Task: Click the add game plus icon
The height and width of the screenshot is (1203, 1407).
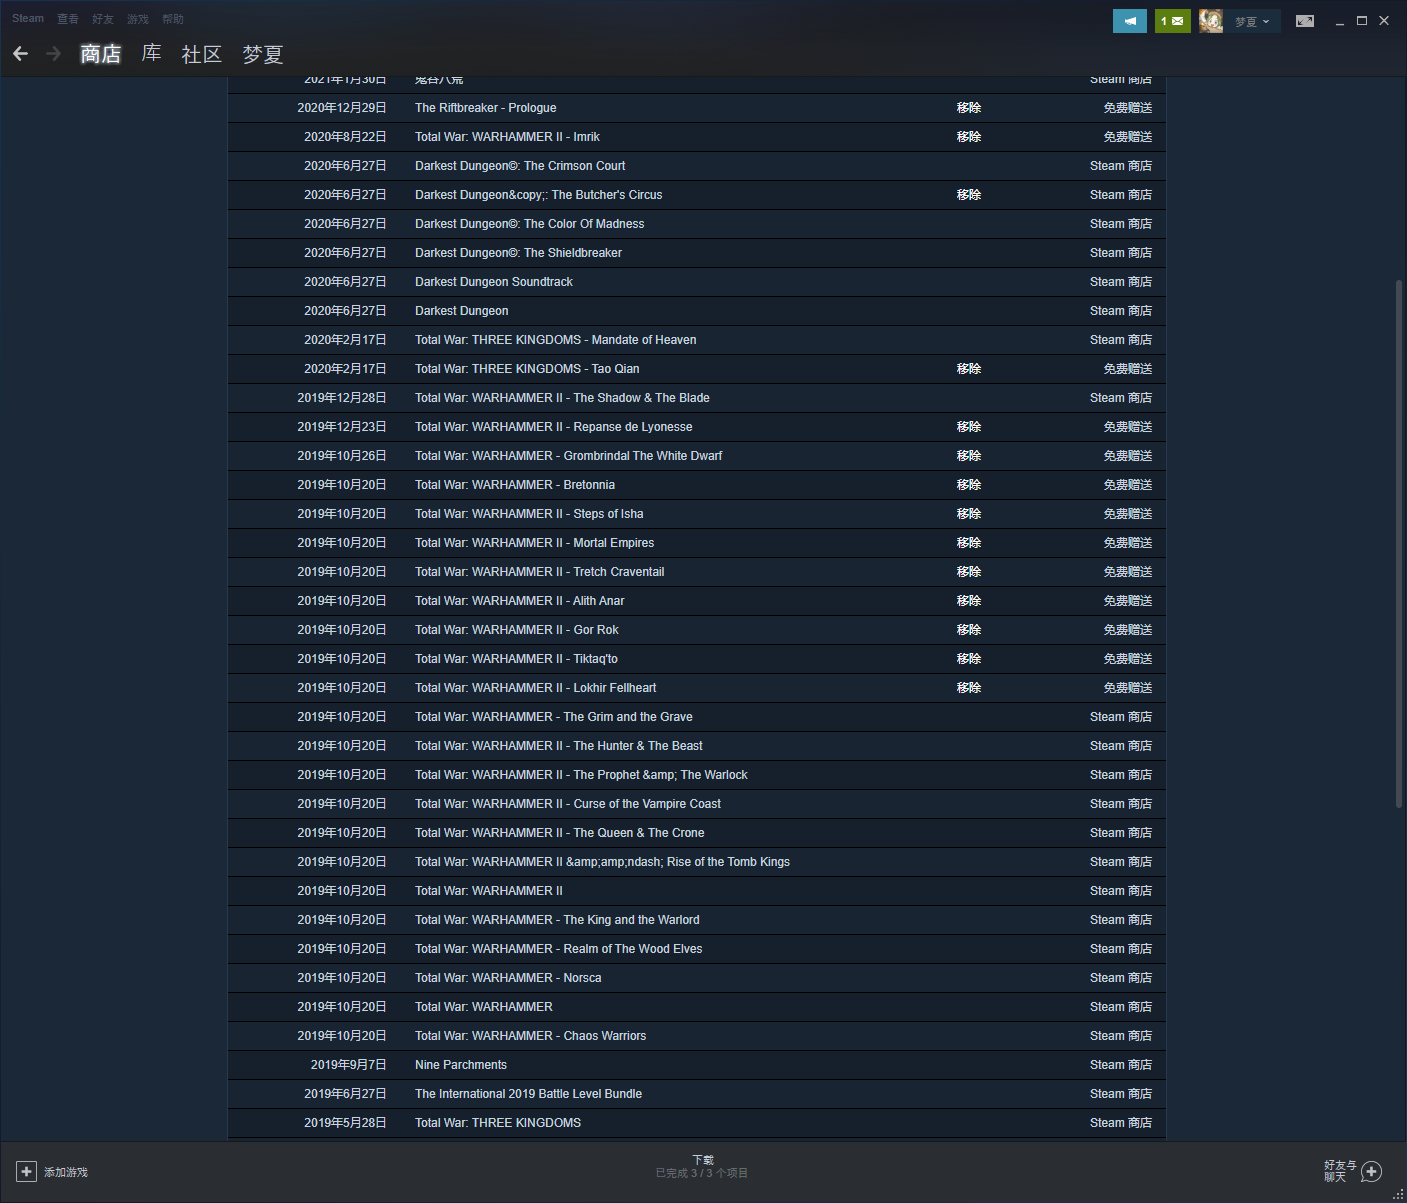Action: click(x=26, y=1172)
